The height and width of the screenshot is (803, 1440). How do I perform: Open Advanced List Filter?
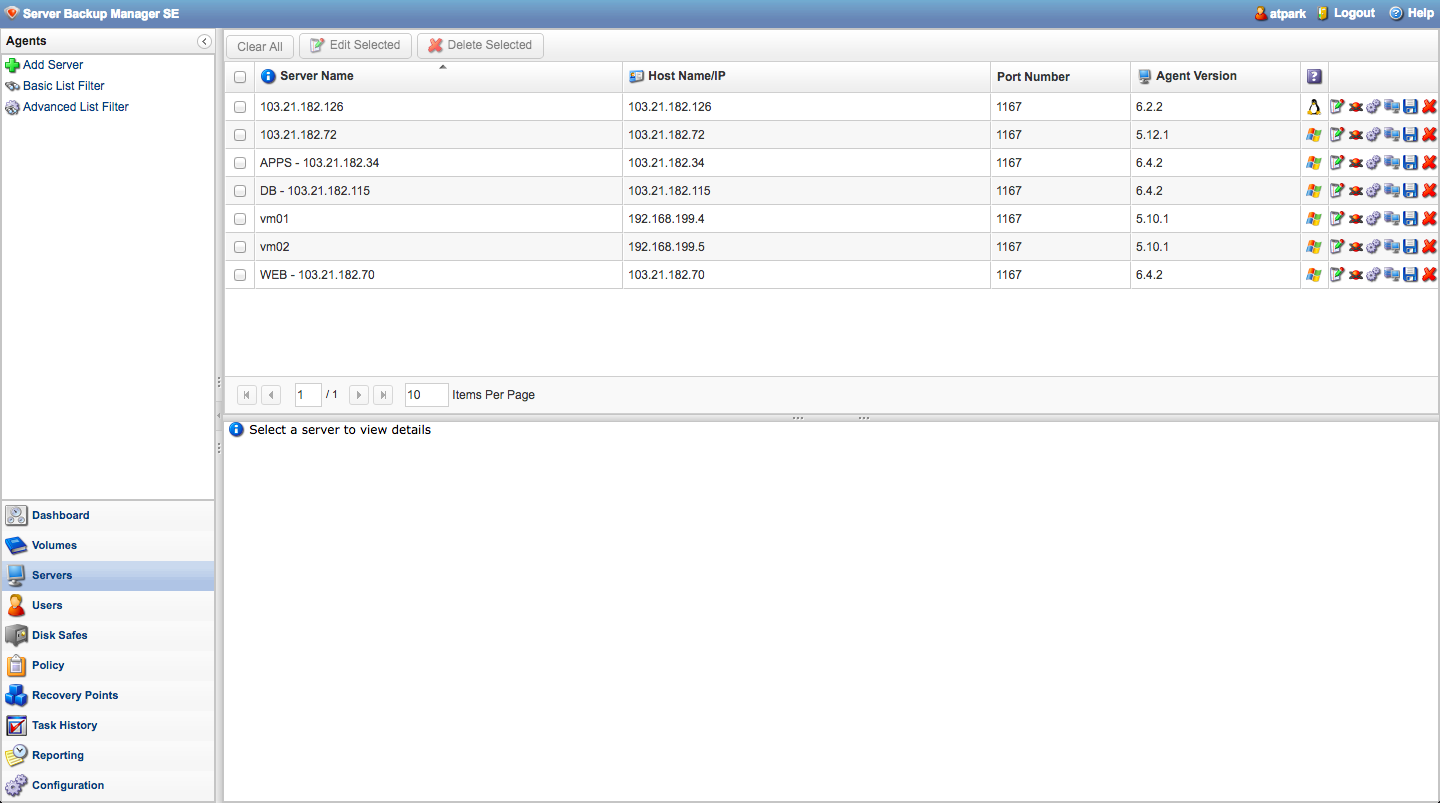[76, 107]
